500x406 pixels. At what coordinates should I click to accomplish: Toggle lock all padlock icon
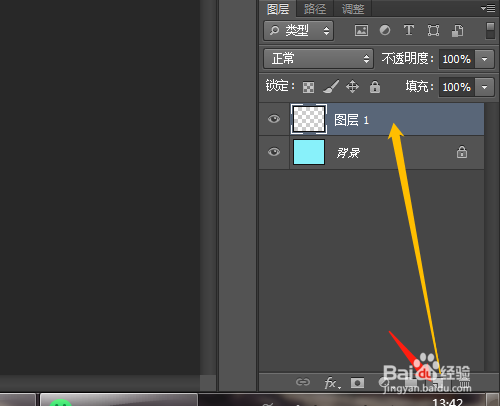pos(375,87)
